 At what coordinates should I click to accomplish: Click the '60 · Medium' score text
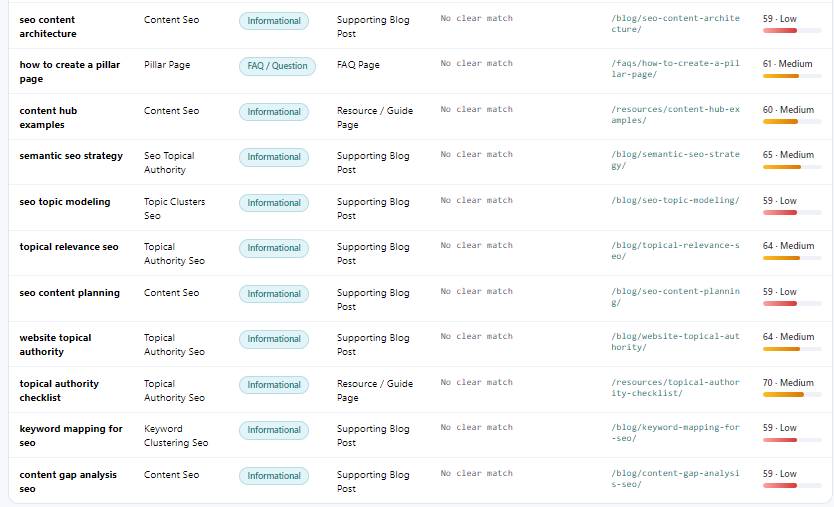(x=788, y=110)
